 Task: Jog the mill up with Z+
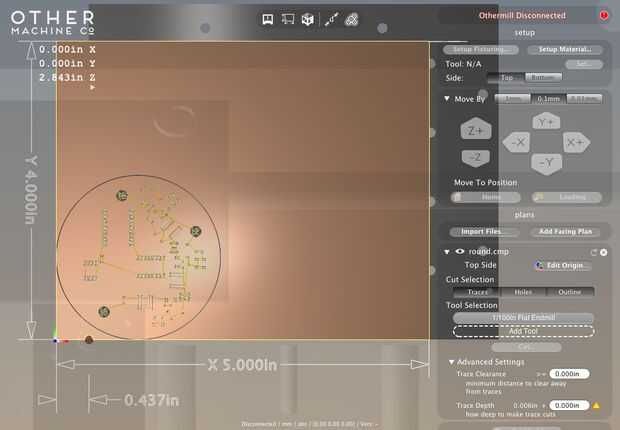(x=476, y=129)
